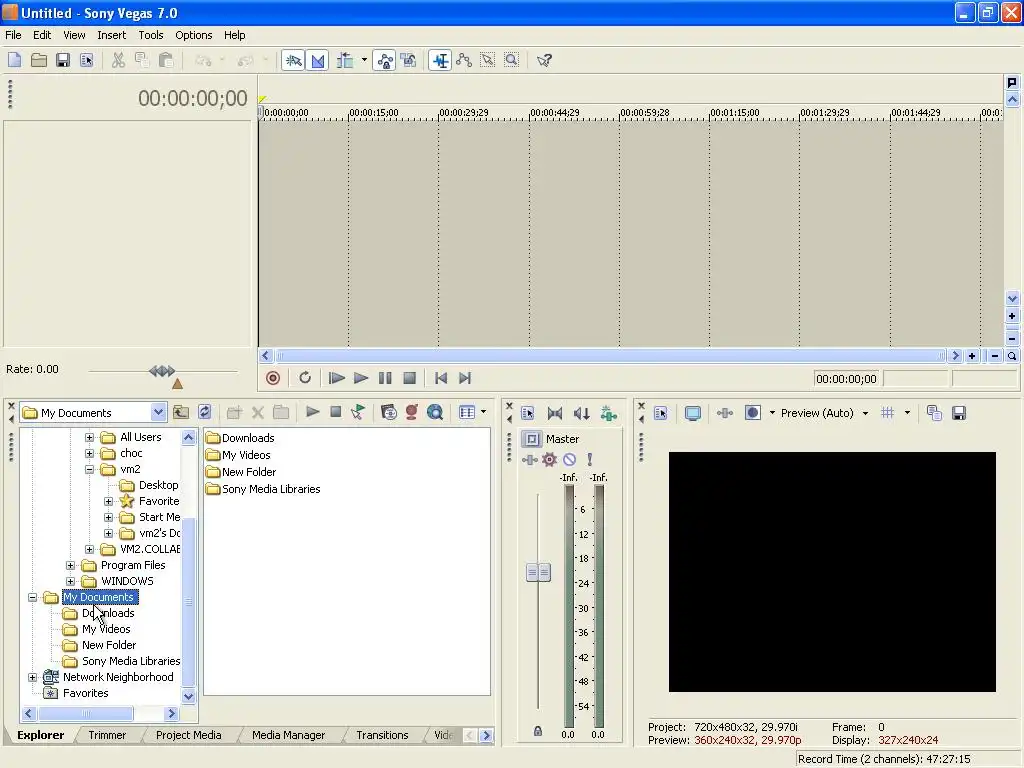Toggle Auto Preview in Explorer toolbar
The image size is (1024, 768).
358,412
